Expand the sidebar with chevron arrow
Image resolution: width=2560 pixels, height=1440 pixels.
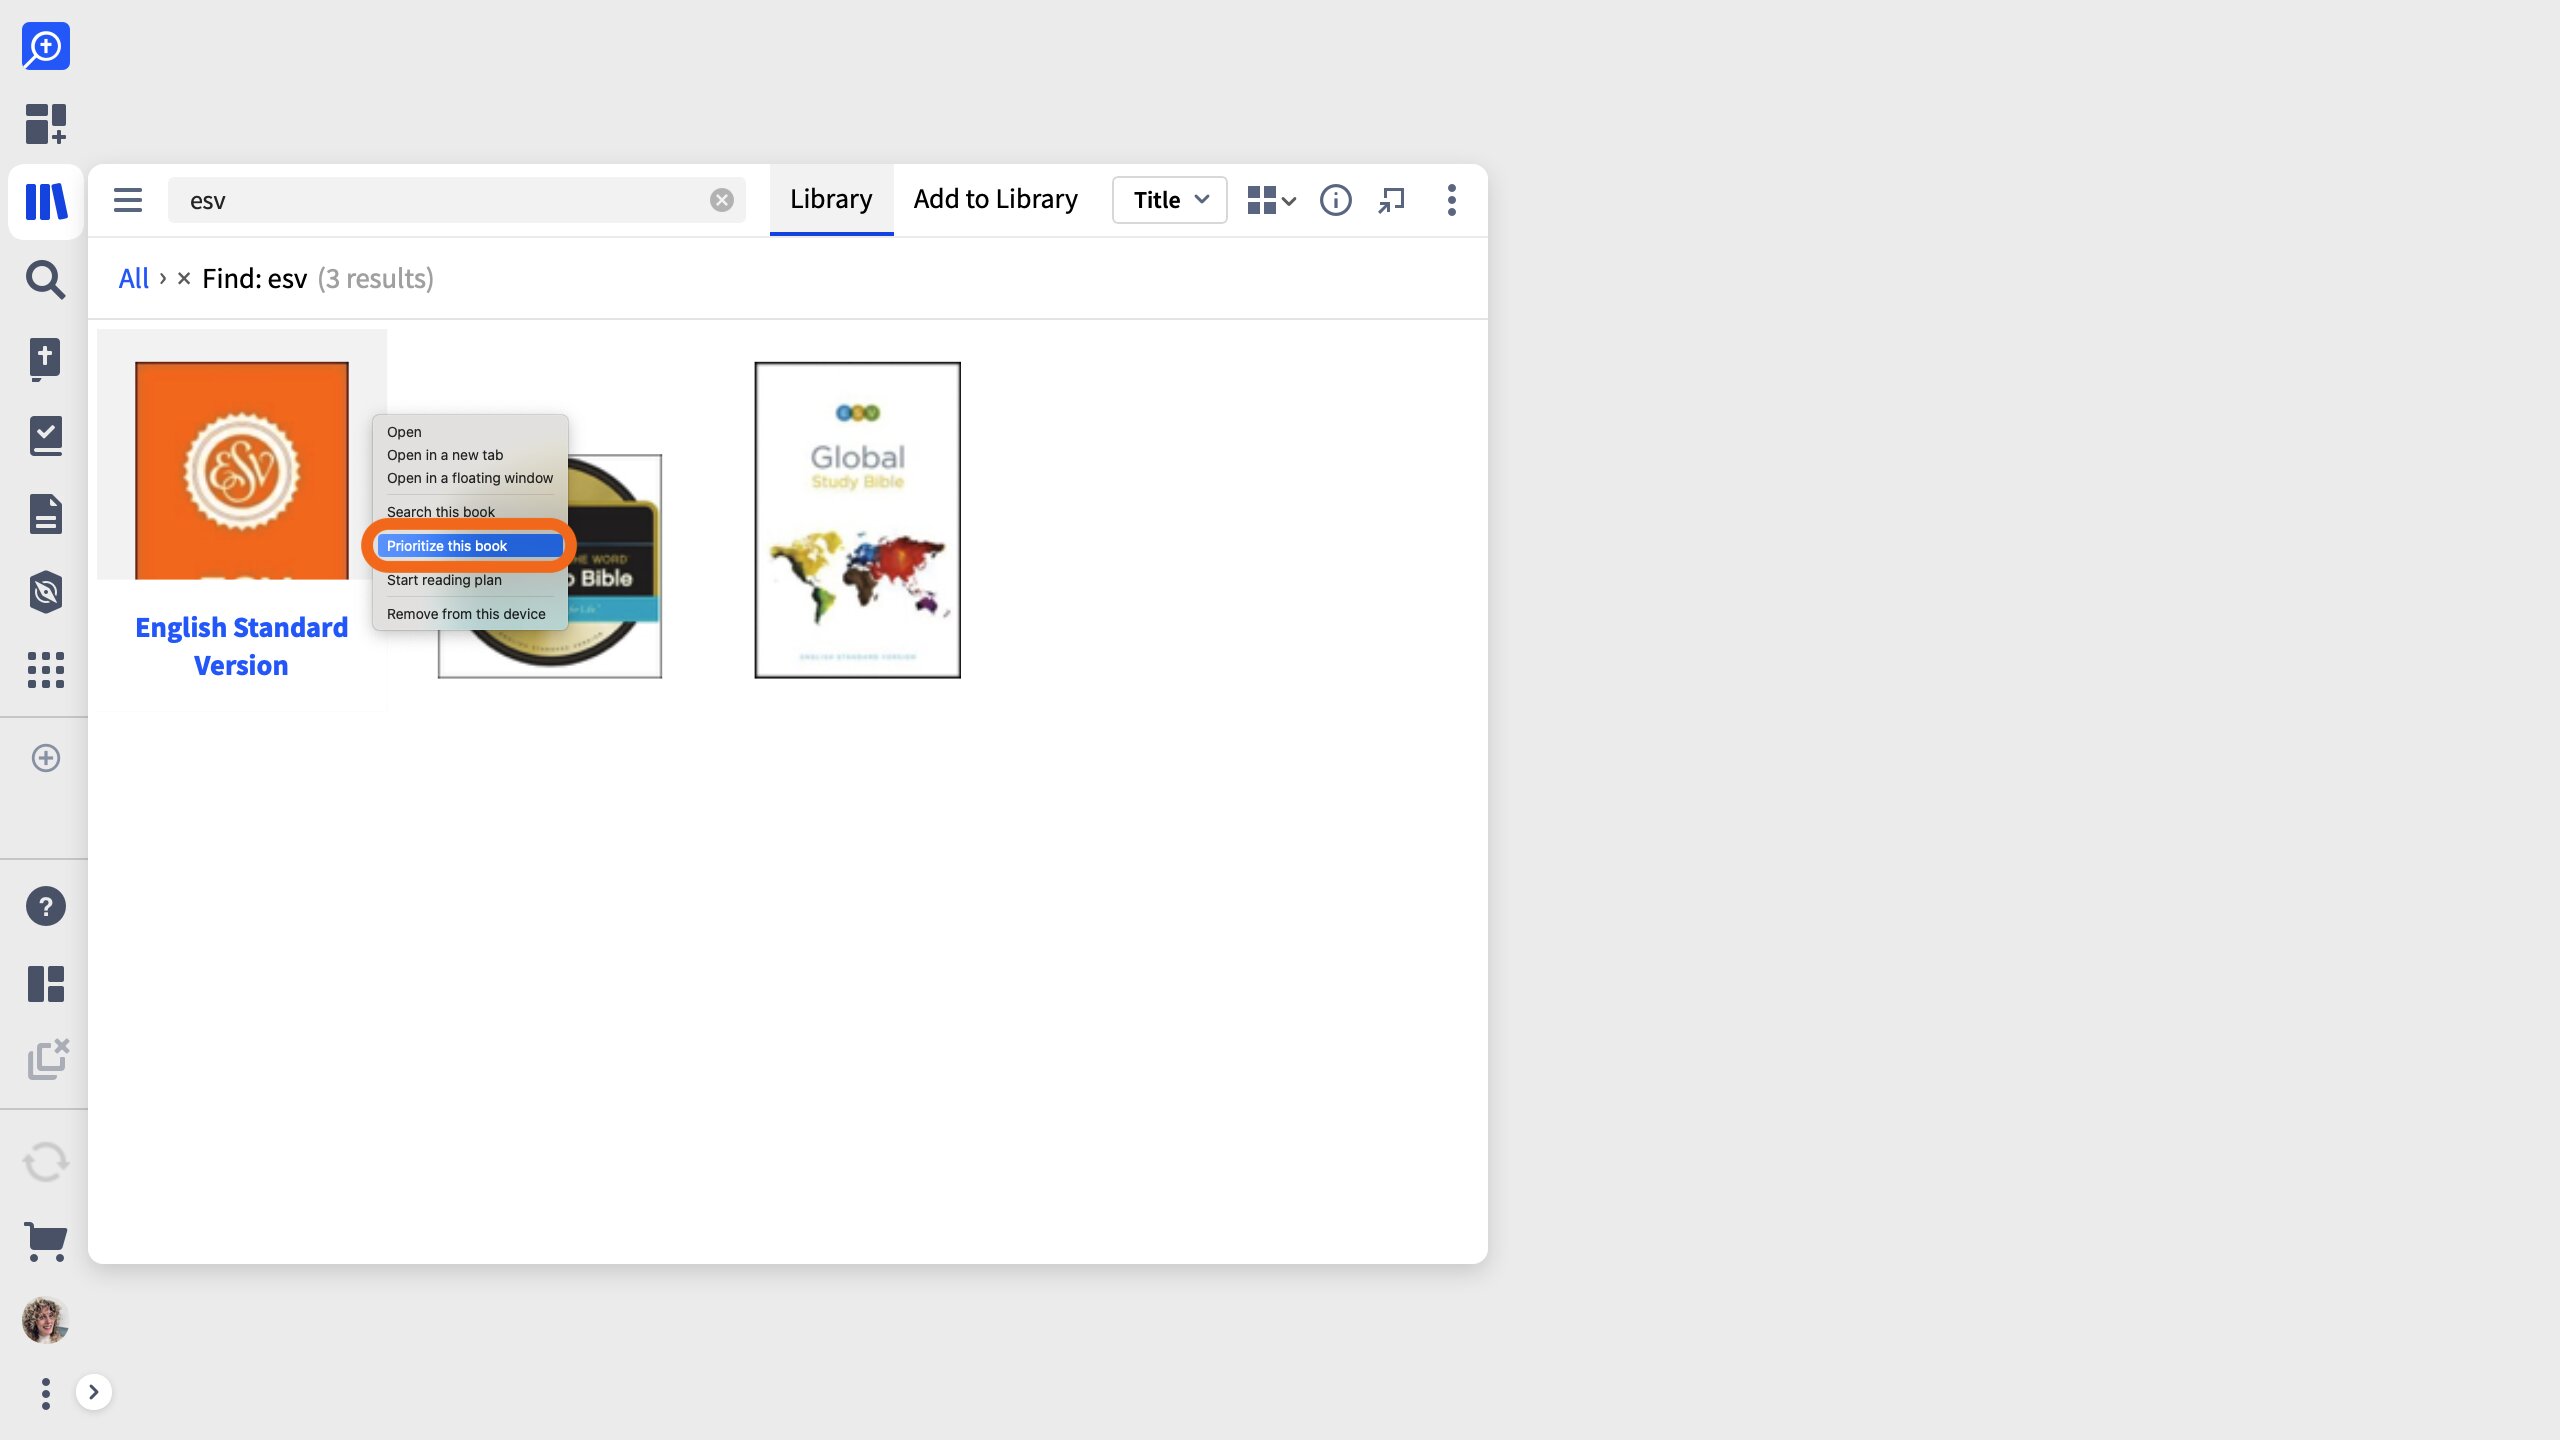click(94, 1392)
